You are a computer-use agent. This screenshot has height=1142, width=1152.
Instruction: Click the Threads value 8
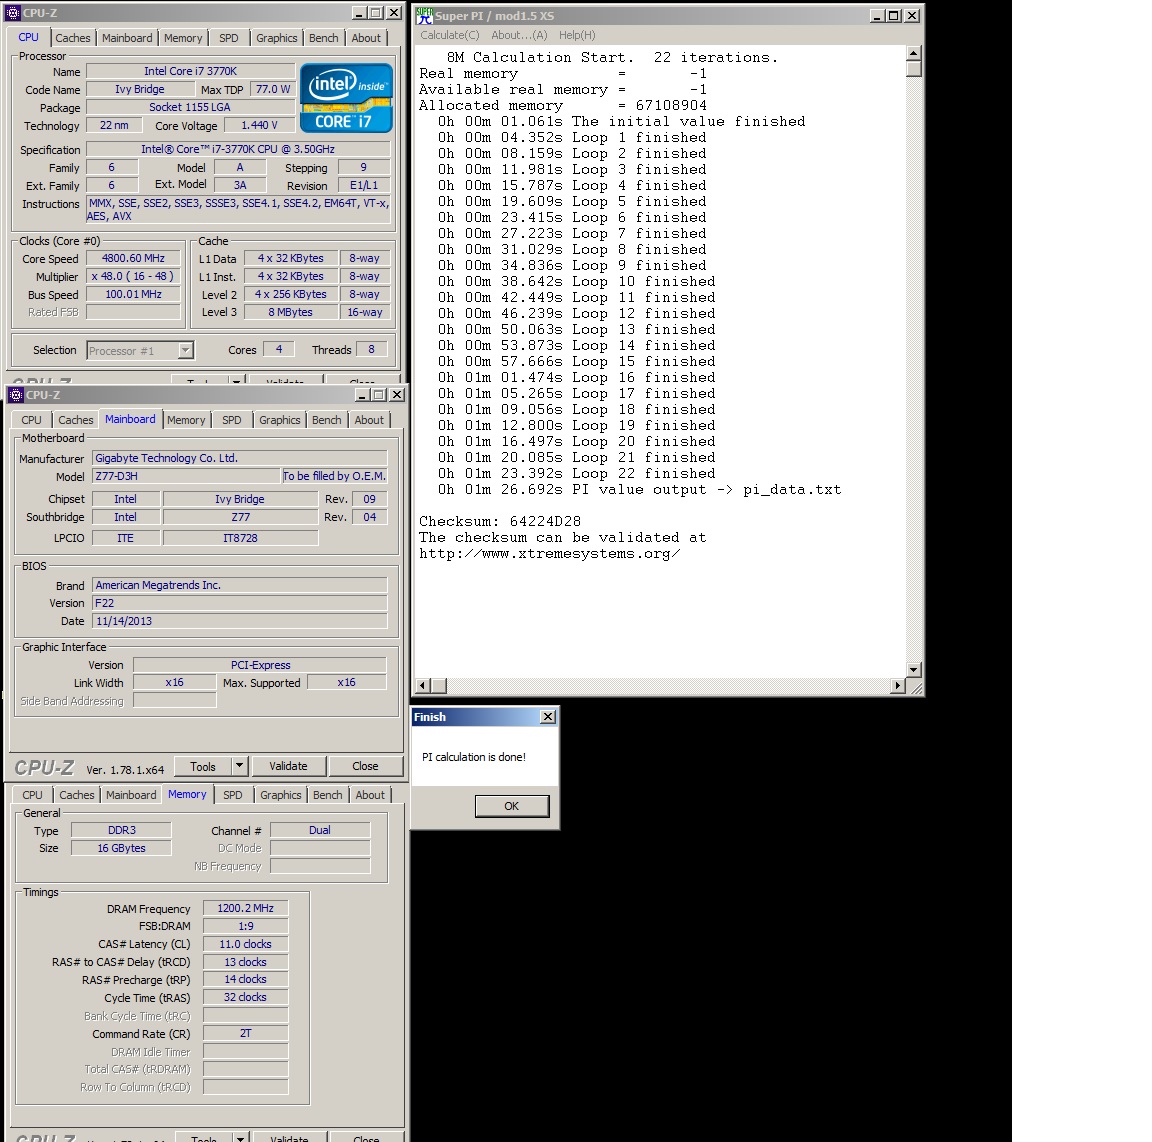tap(371, 350)
